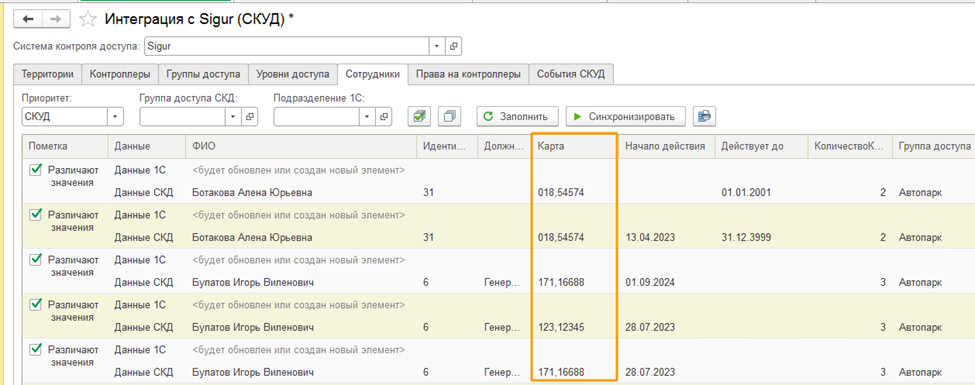The image size is (975, 385).
Task: Click the Заполнить button
Action: [517, 116]
